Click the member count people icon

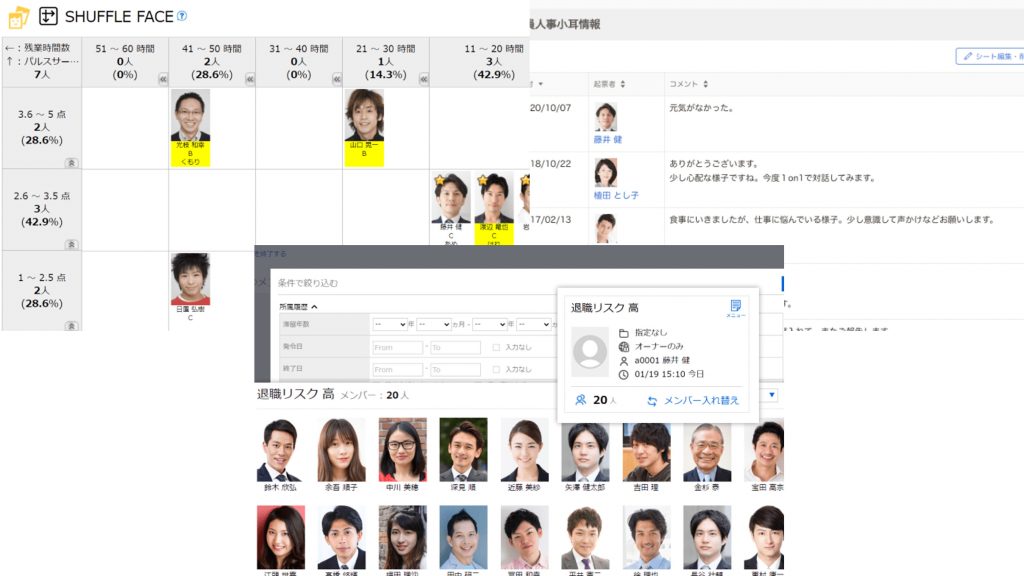(580, 400)
